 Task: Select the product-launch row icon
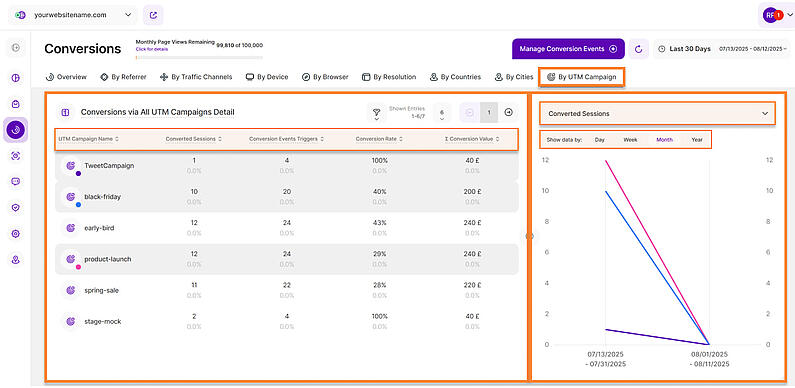coord(71,259)
